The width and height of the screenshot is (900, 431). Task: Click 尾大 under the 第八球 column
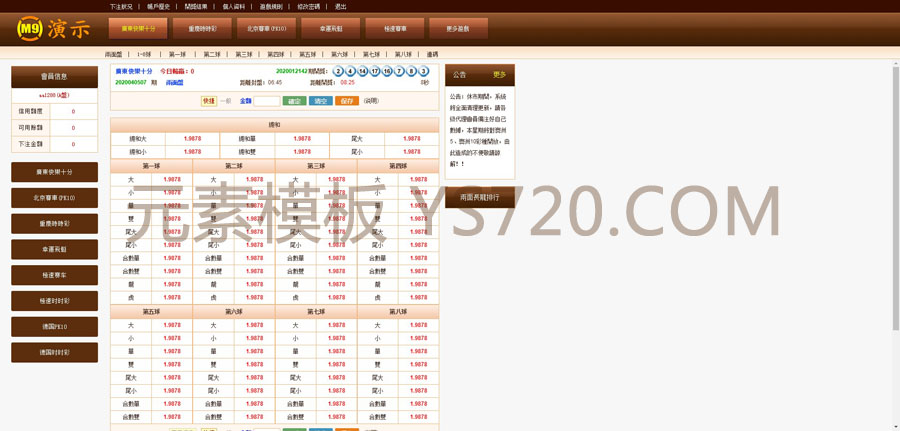coord(378,378)
